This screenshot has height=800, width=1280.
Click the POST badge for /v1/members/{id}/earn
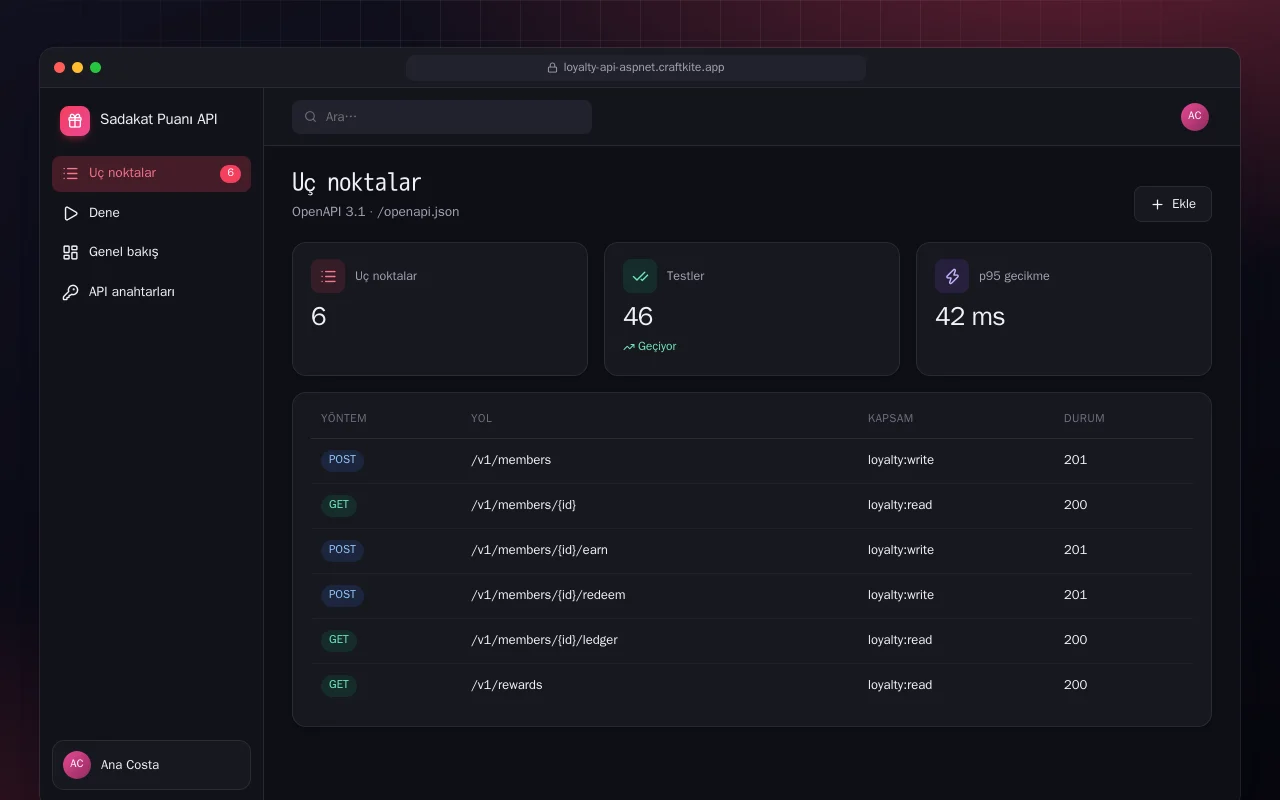[342, 550]
